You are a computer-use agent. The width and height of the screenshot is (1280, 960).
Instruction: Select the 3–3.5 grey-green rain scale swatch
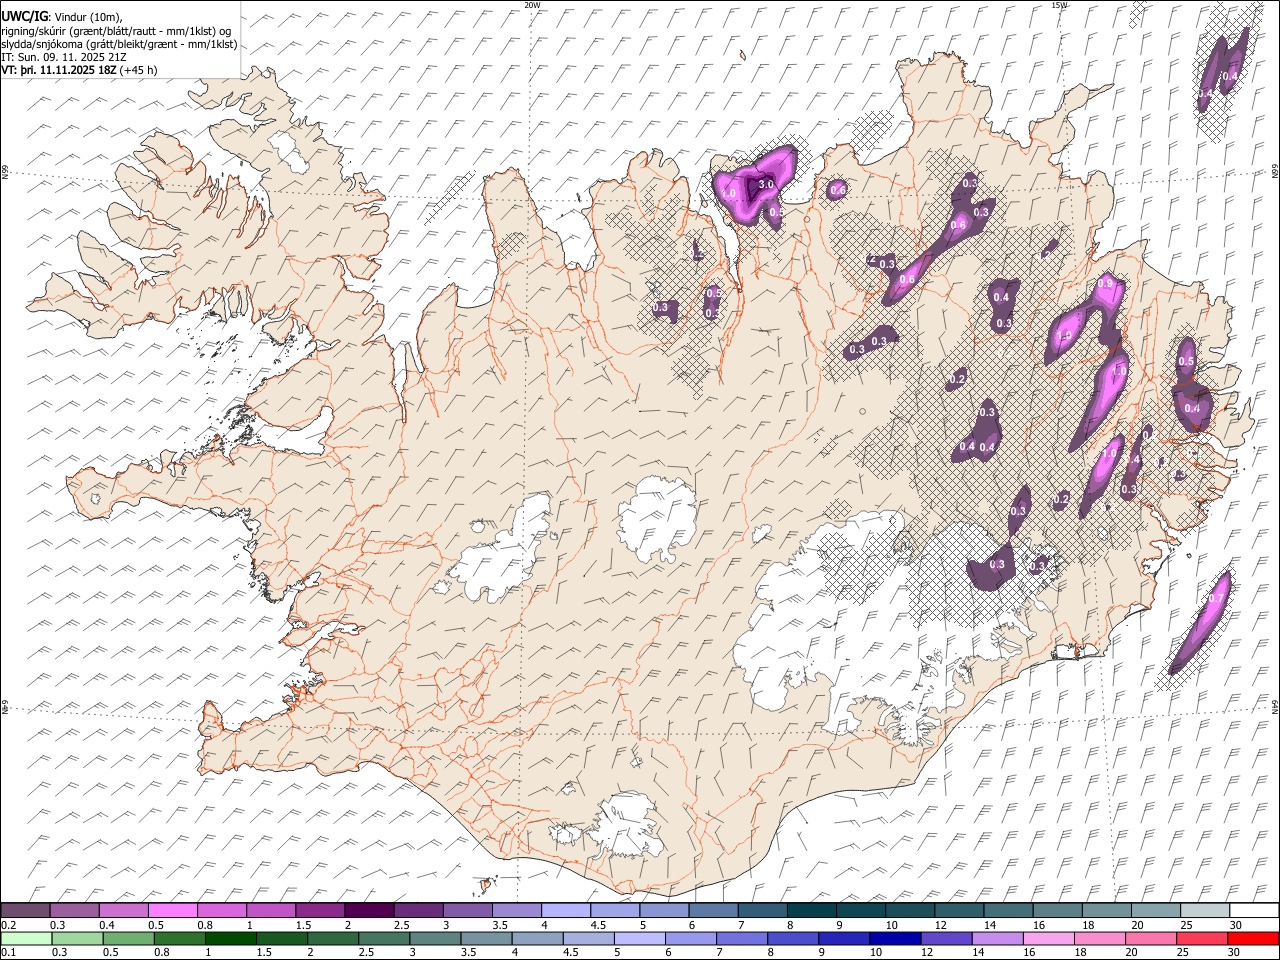coord(435,938)
